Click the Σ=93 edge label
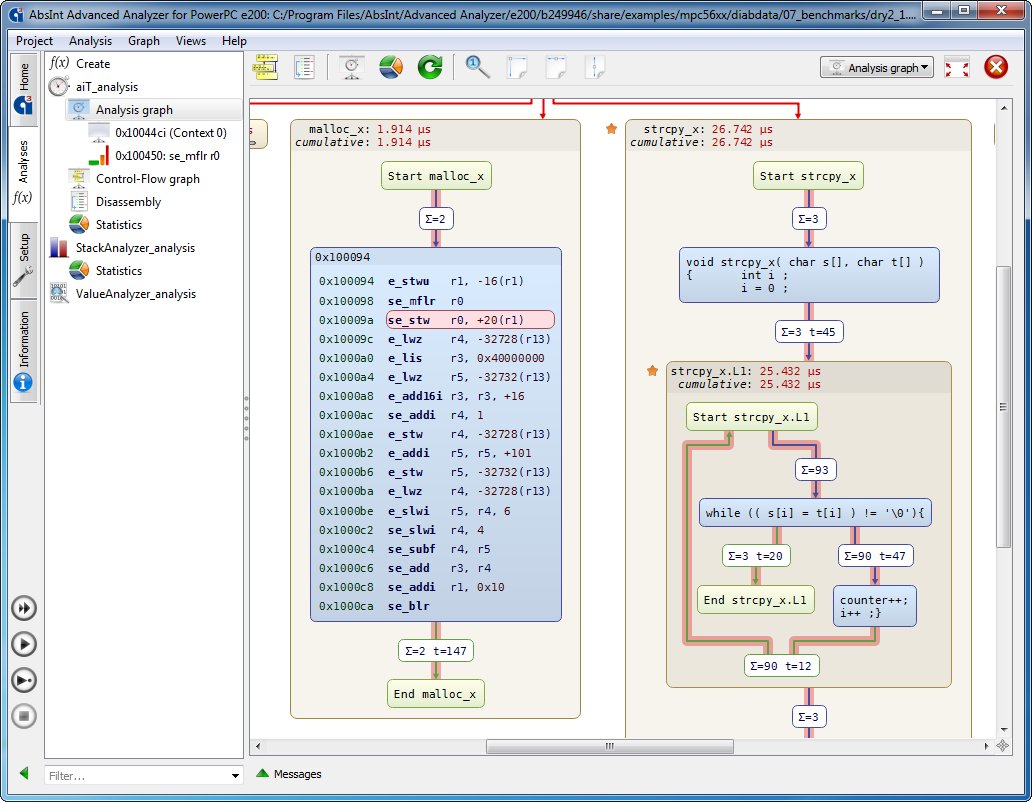Viewport: 1032px width, 802px height. click(x=815, y=470)
